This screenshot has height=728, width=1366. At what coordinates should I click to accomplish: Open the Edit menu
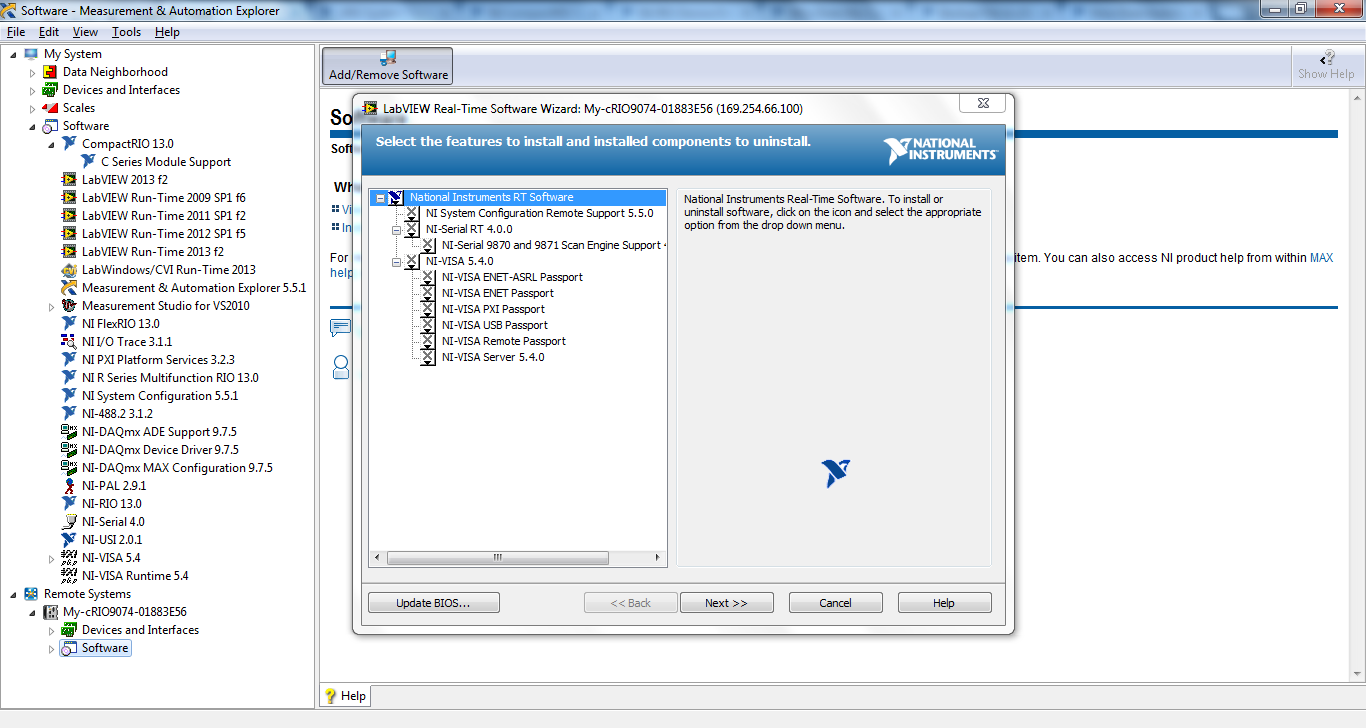(x=49, y=32)
